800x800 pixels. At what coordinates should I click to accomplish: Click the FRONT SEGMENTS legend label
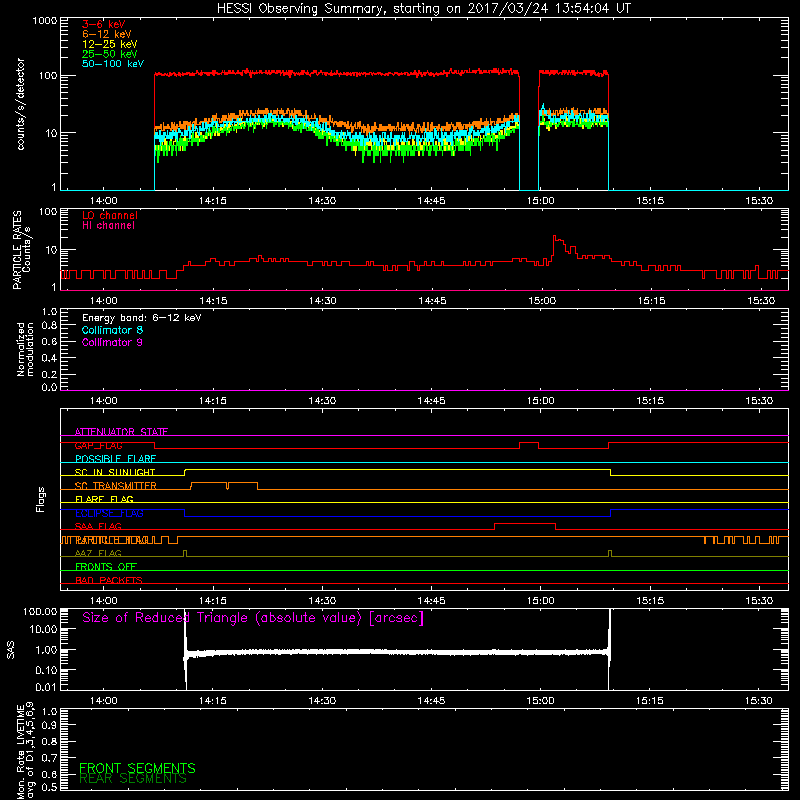pos(137,768)
